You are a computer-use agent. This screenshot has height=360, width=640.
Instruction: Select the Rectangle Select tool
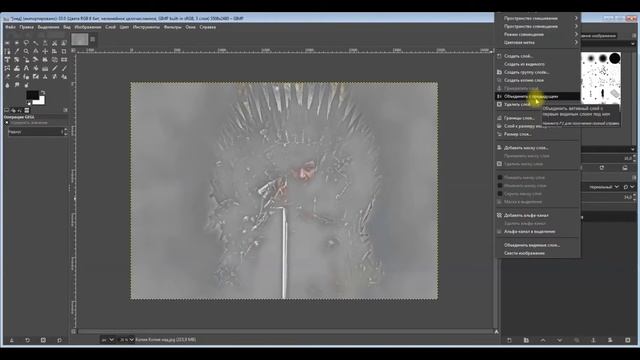[7, 43]
